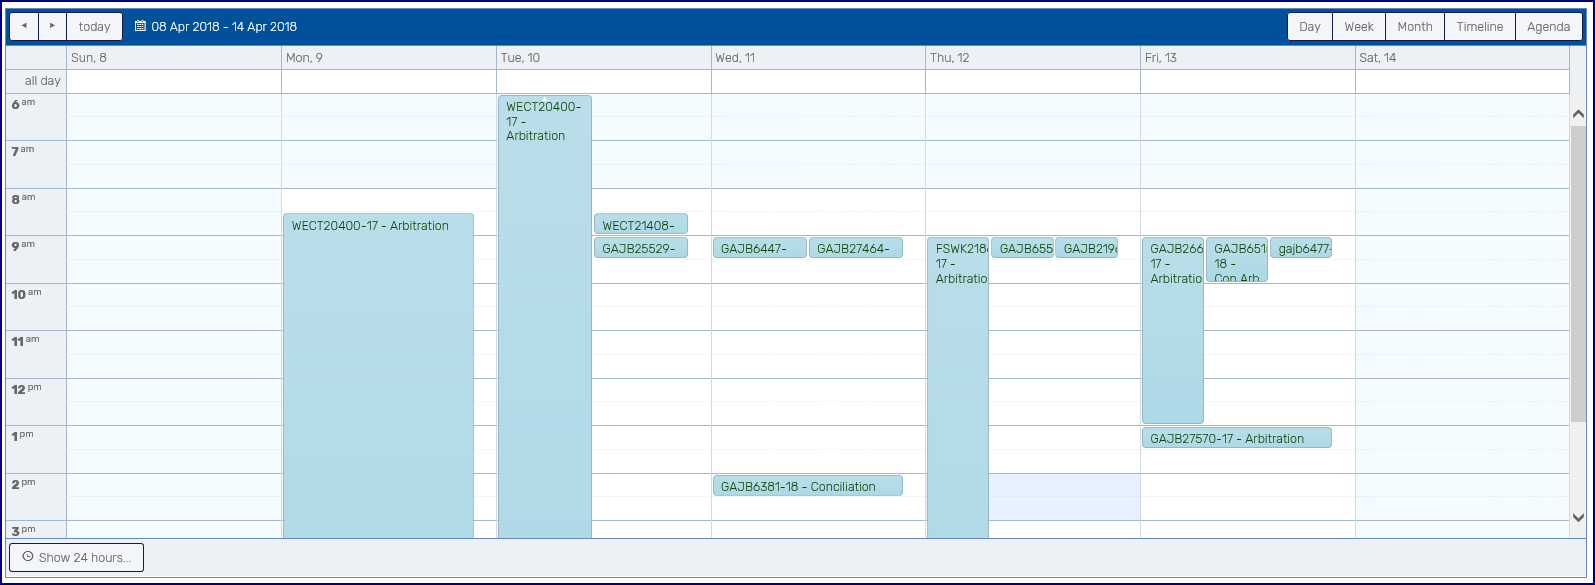Image resolution: width=1595 pixels, height=585 pixels.
Task: Switch to Week view
Action: pyautogui.click(x=1359, y=27)
